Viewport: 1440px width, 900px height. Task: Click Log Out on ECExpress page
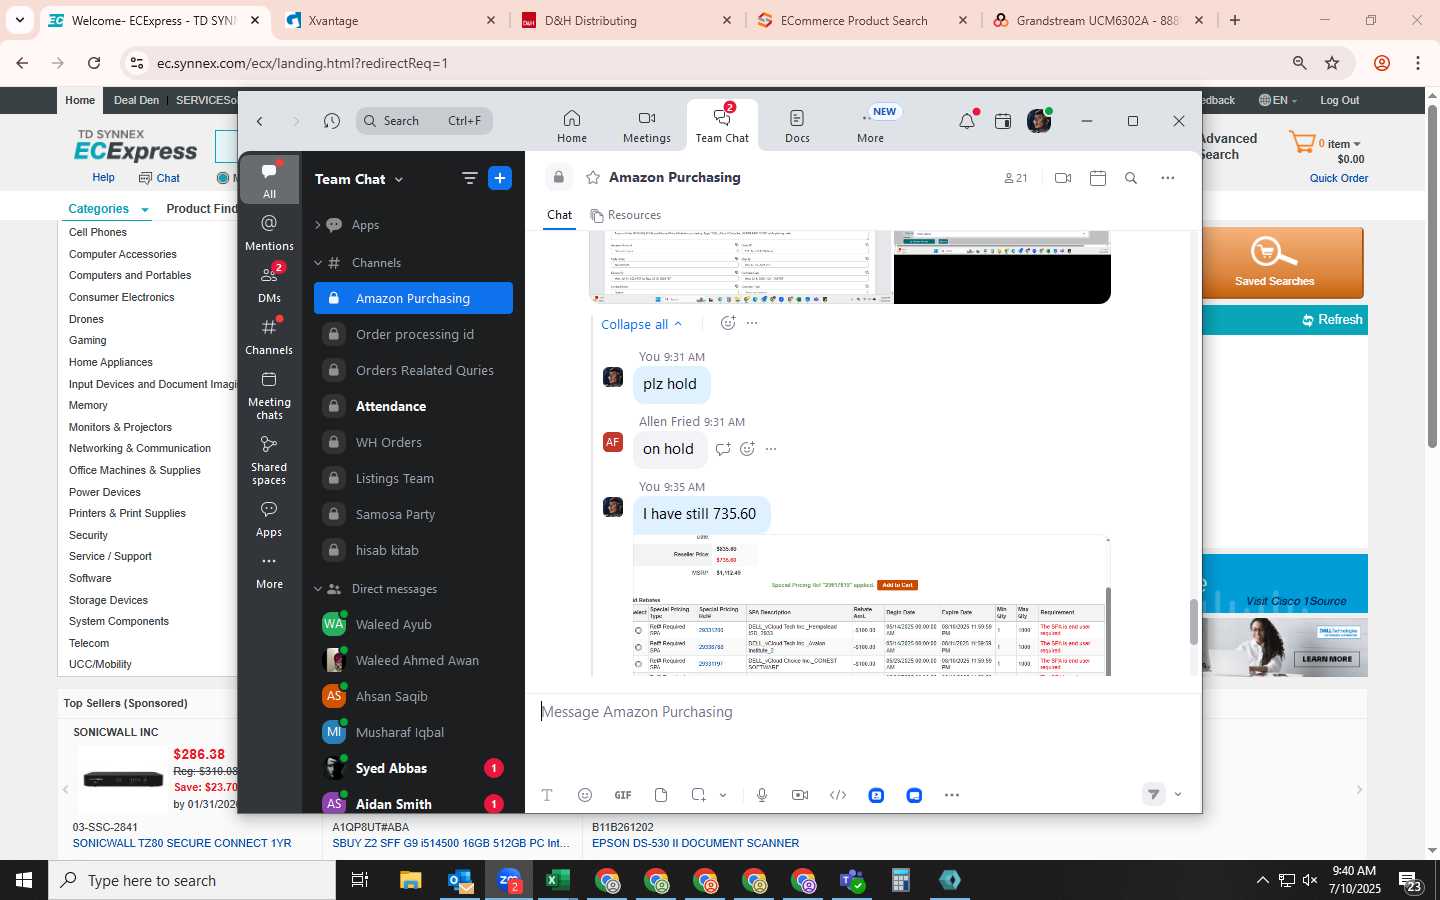(x=1339, y=100)
